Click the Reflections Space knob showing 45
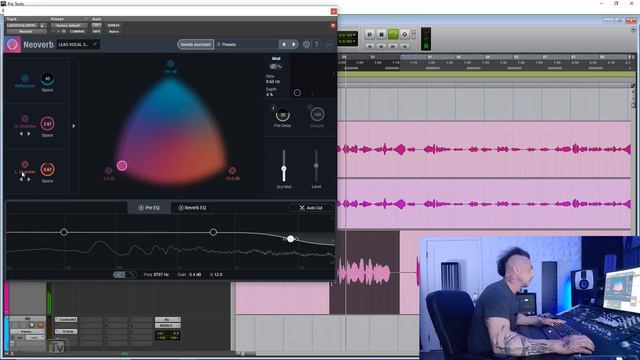 coord(47,78)
